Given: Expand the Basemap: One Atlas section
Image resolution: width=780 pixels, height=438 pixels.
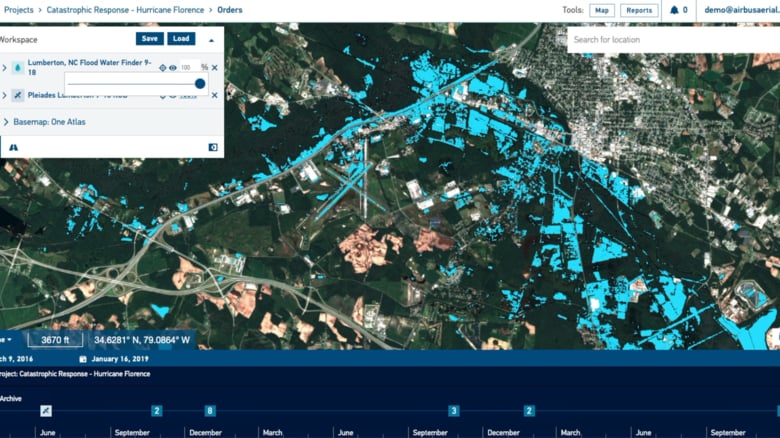Looking at the screenshot, I should pyautogui.click(x=5, y=122).
